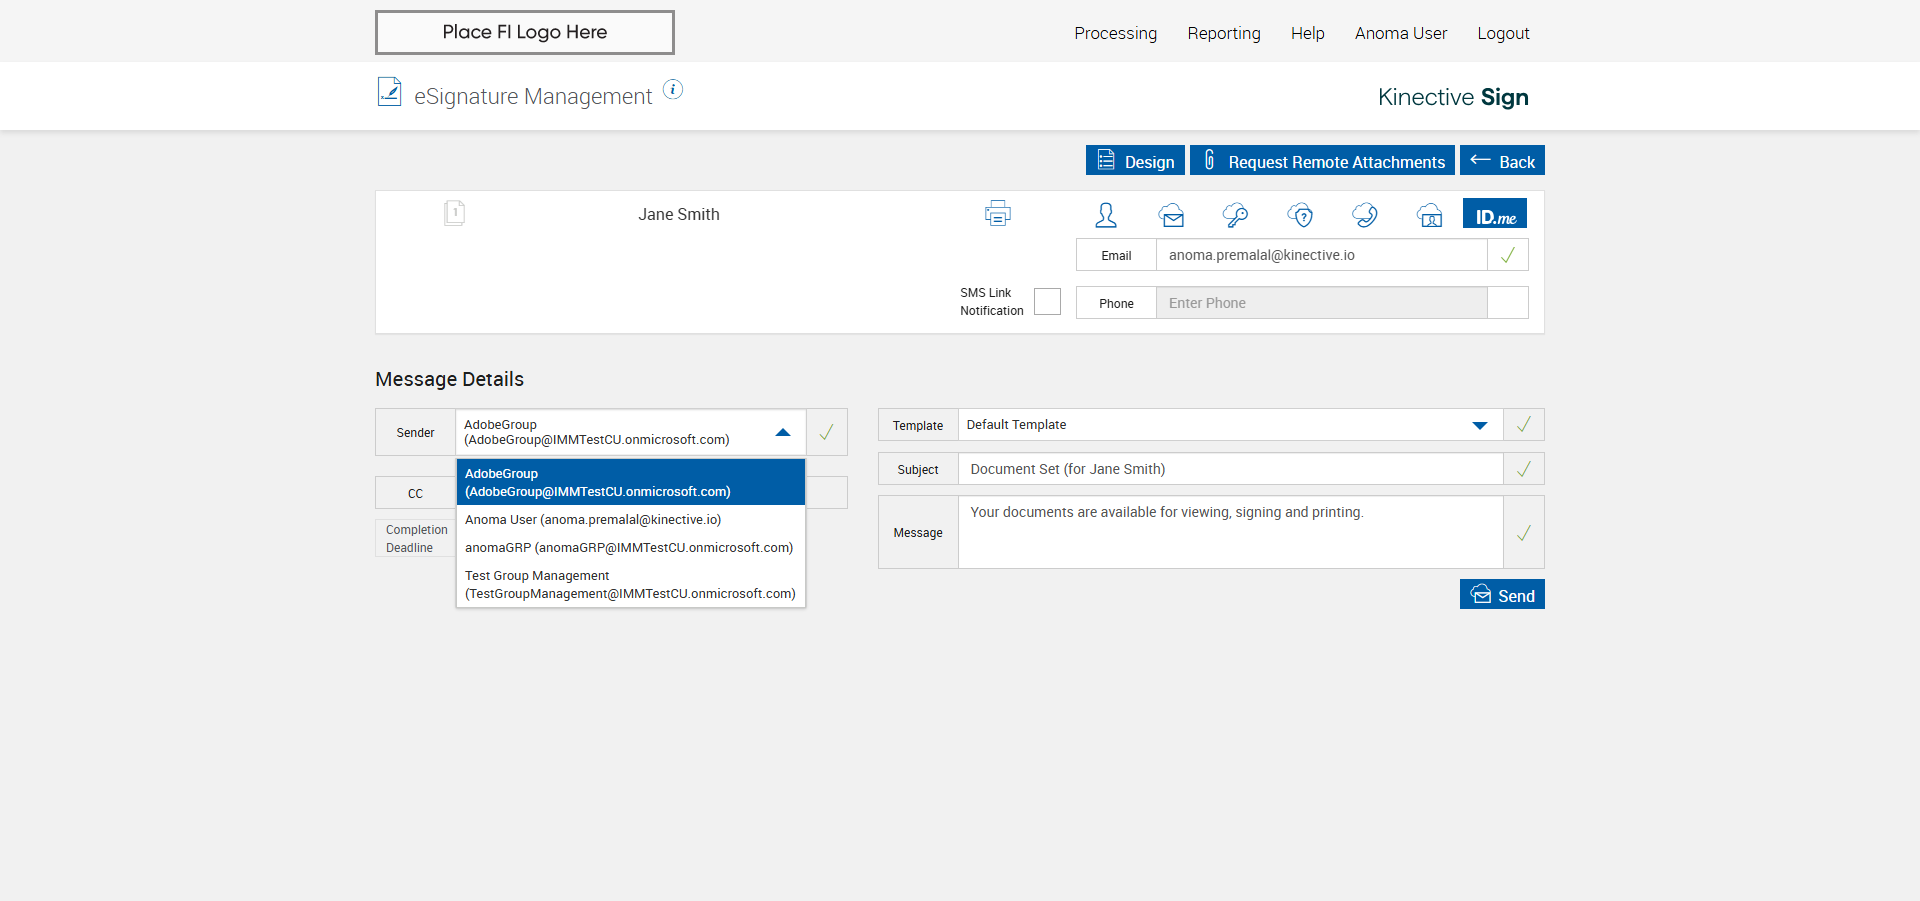Select the cloud key password authentication icon

pyautogui.click(x=1235, y=215)
